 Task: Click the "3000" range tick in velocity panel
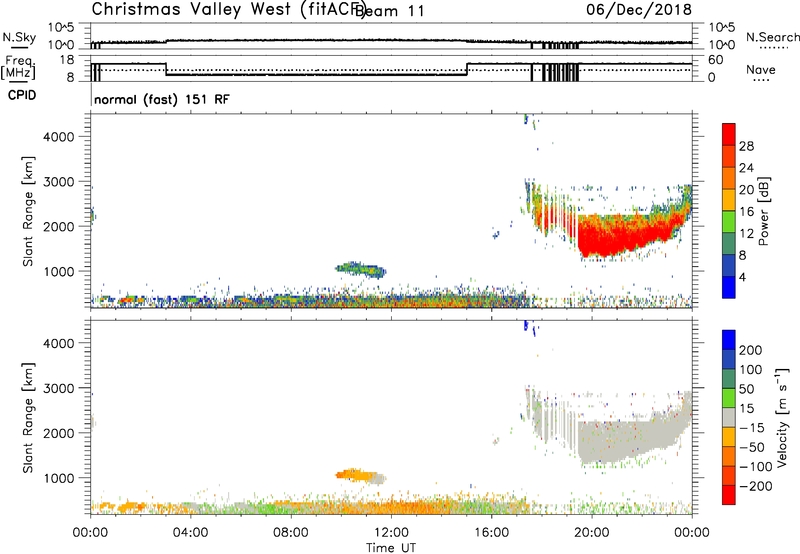[58, 388]
